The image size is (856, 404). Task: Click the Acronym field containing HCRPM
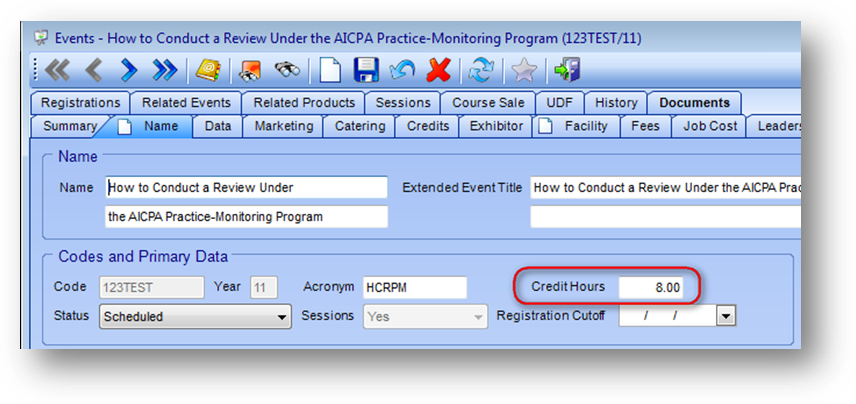[x=415, y=288]
